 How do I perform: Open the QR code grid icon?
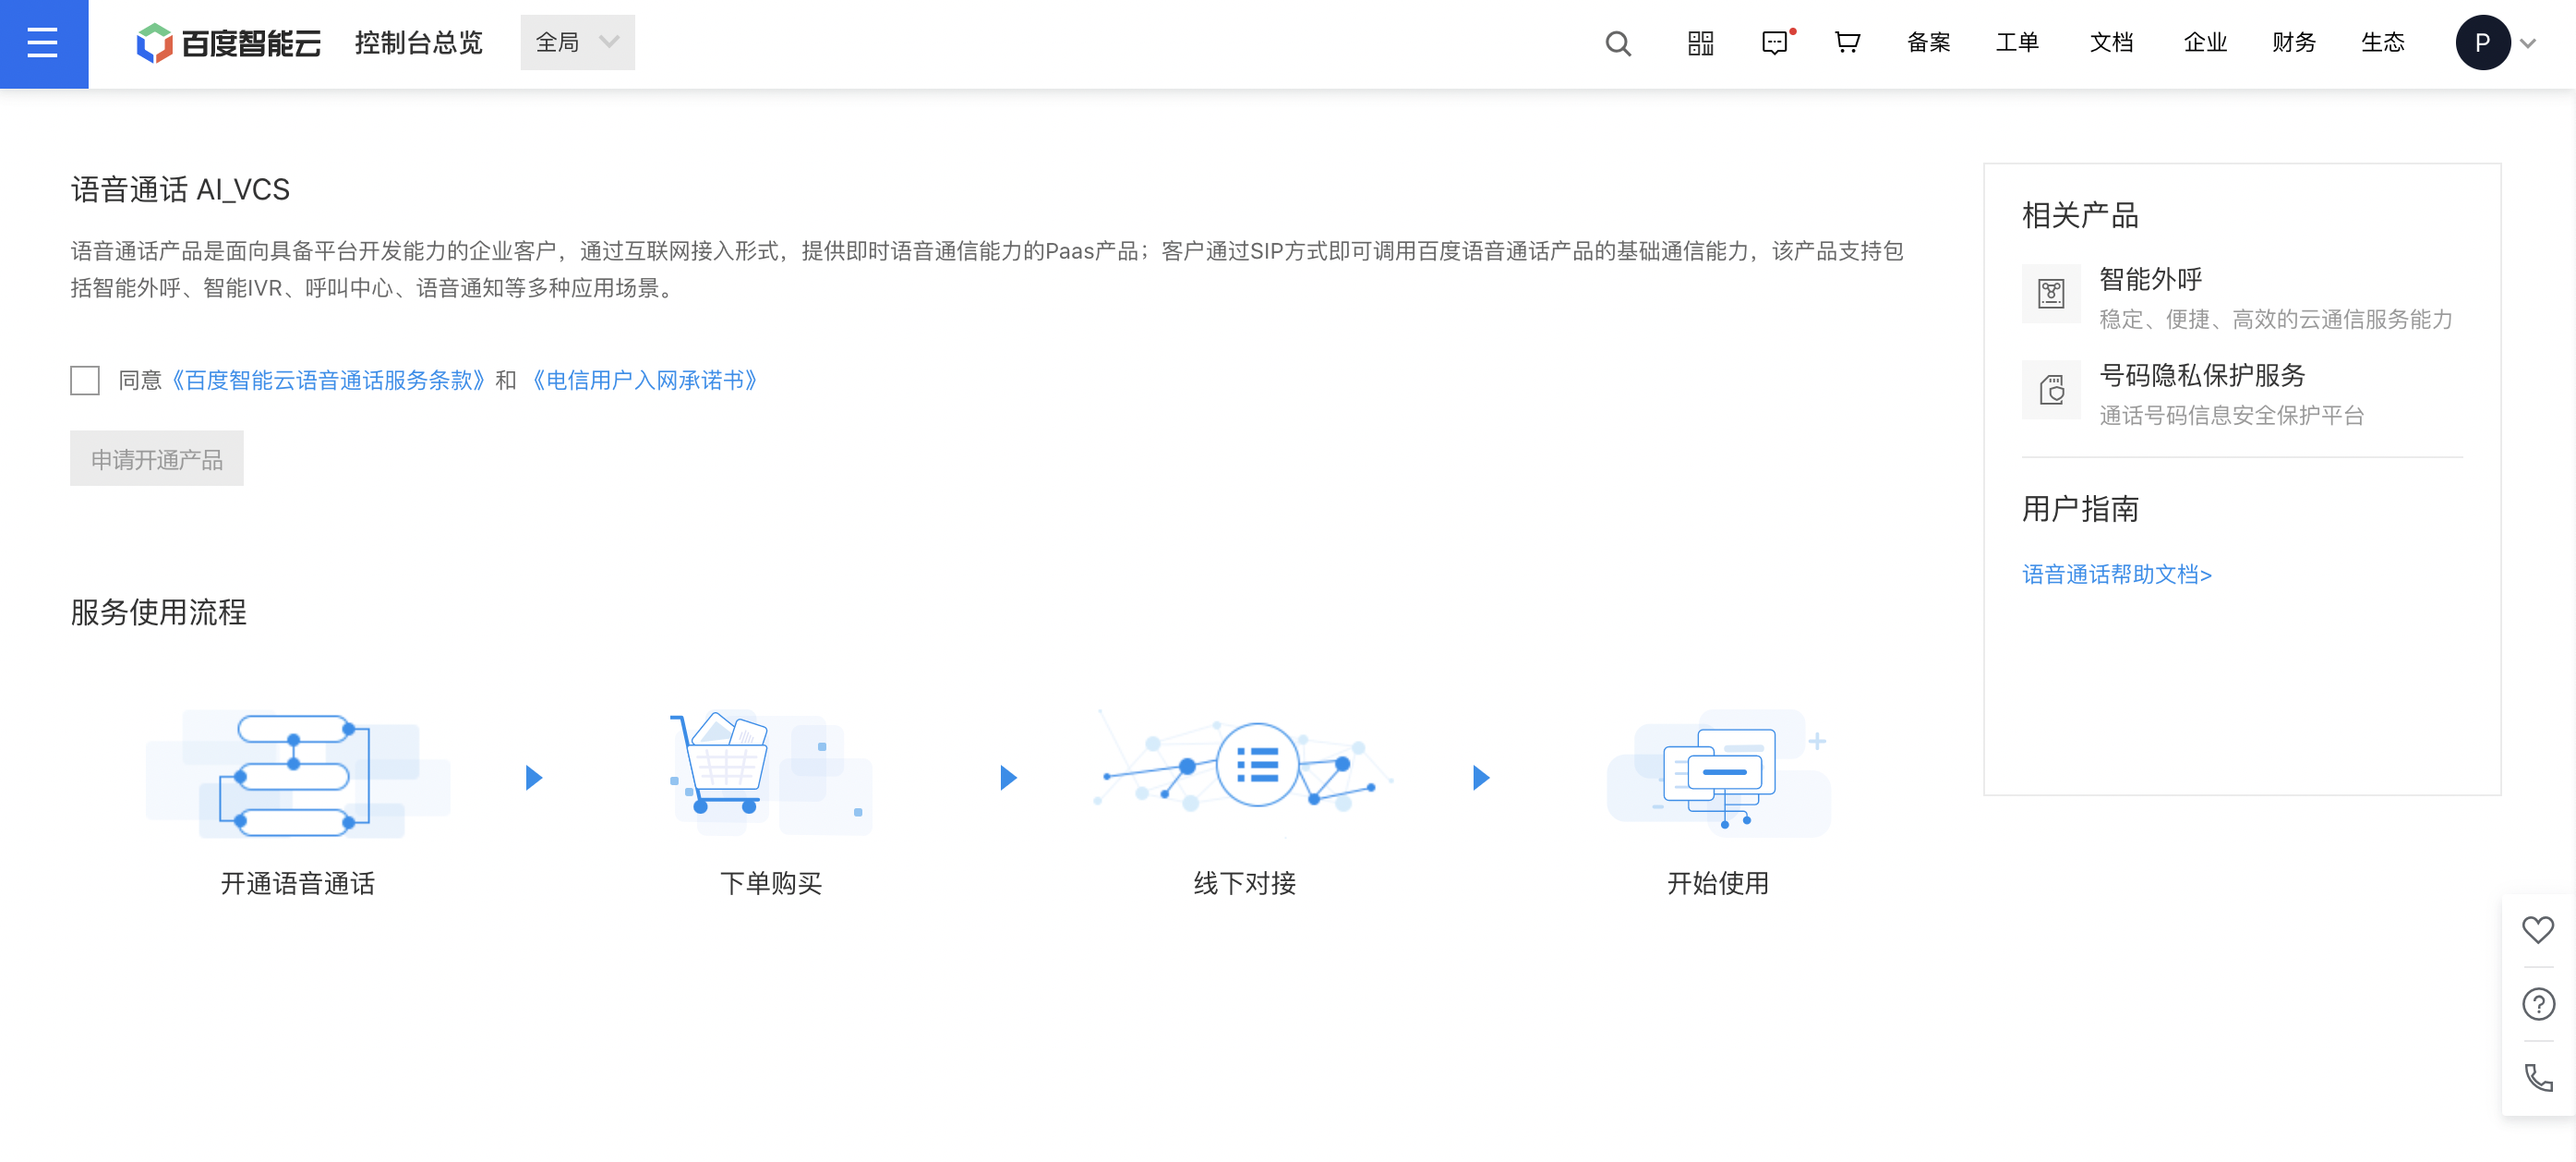coord(1700,43)
